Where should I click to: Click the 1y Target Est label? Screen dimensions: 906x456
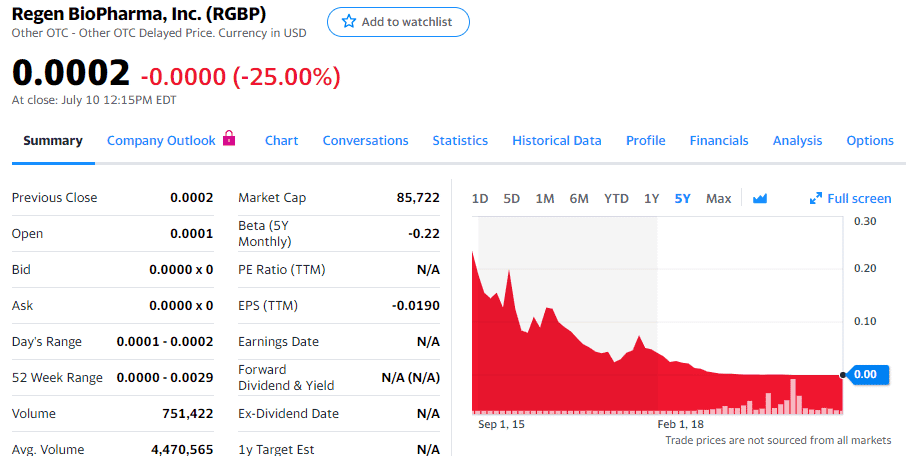(276, 449)
